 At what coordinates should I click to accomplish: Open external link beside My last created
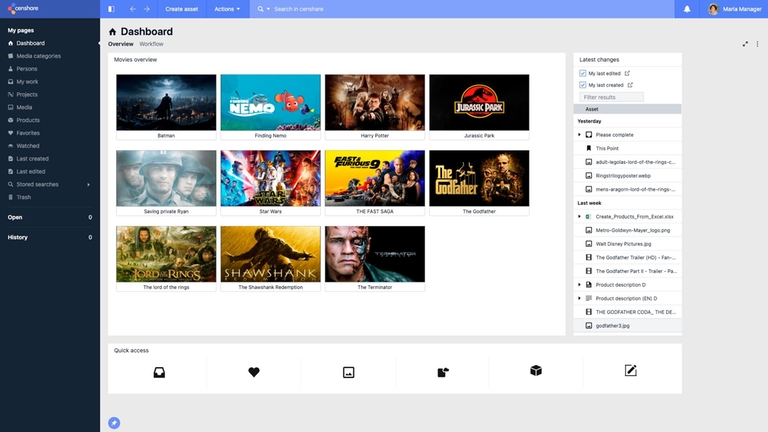pos(630,85)
